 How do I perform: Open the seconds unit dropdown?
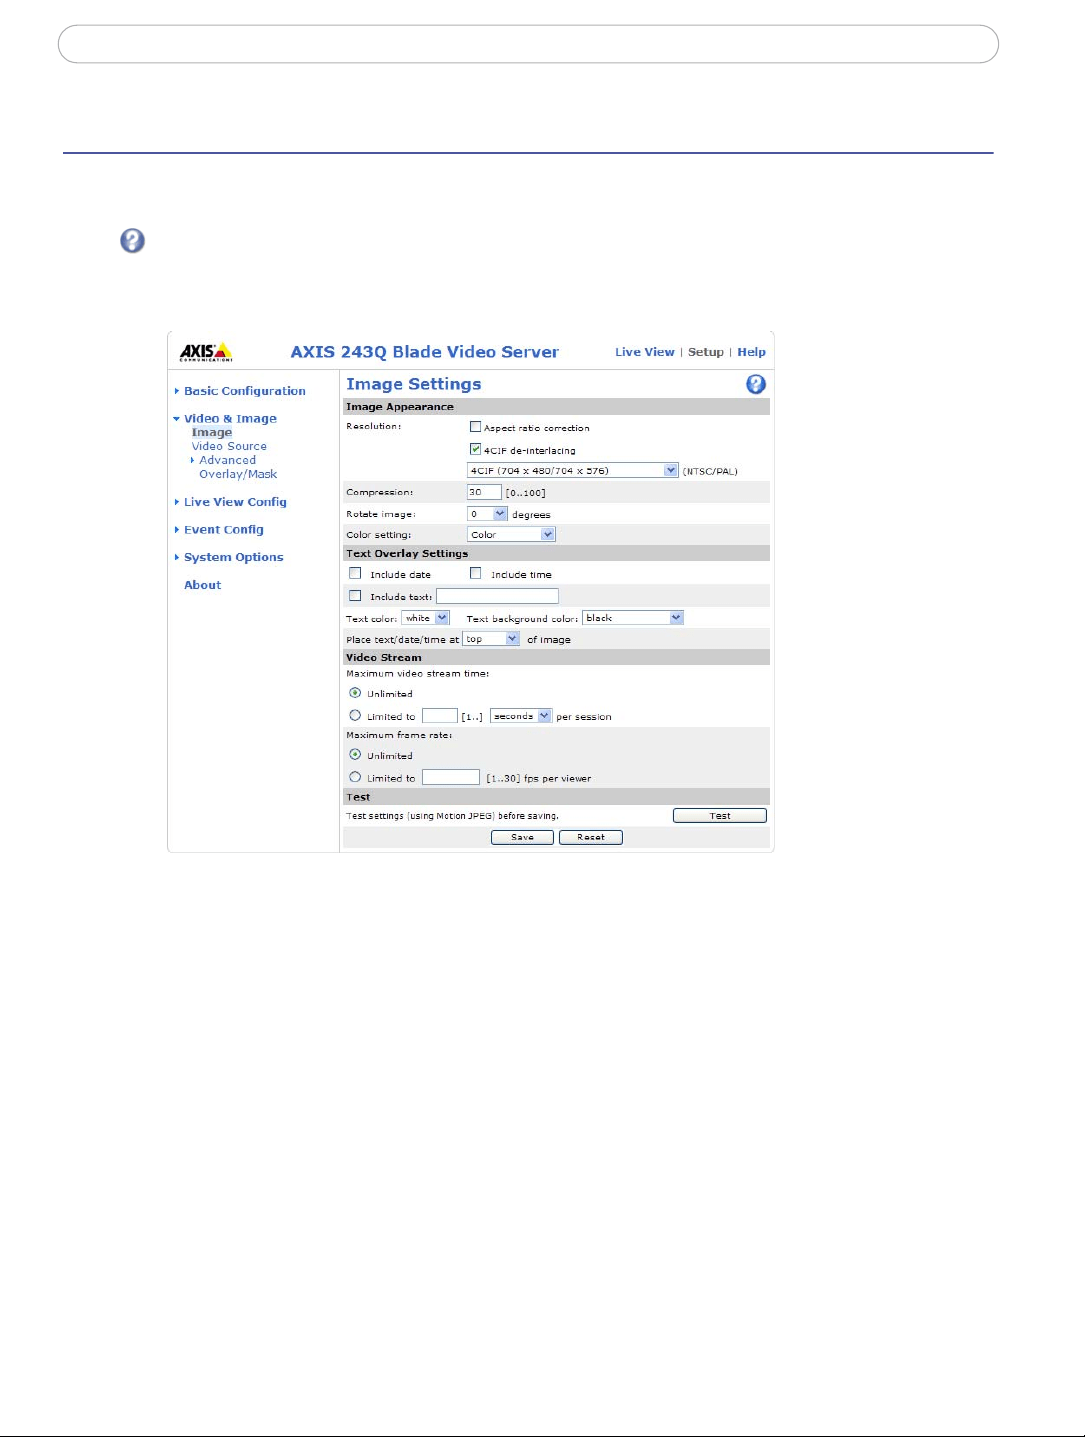[x=521, y=716]
